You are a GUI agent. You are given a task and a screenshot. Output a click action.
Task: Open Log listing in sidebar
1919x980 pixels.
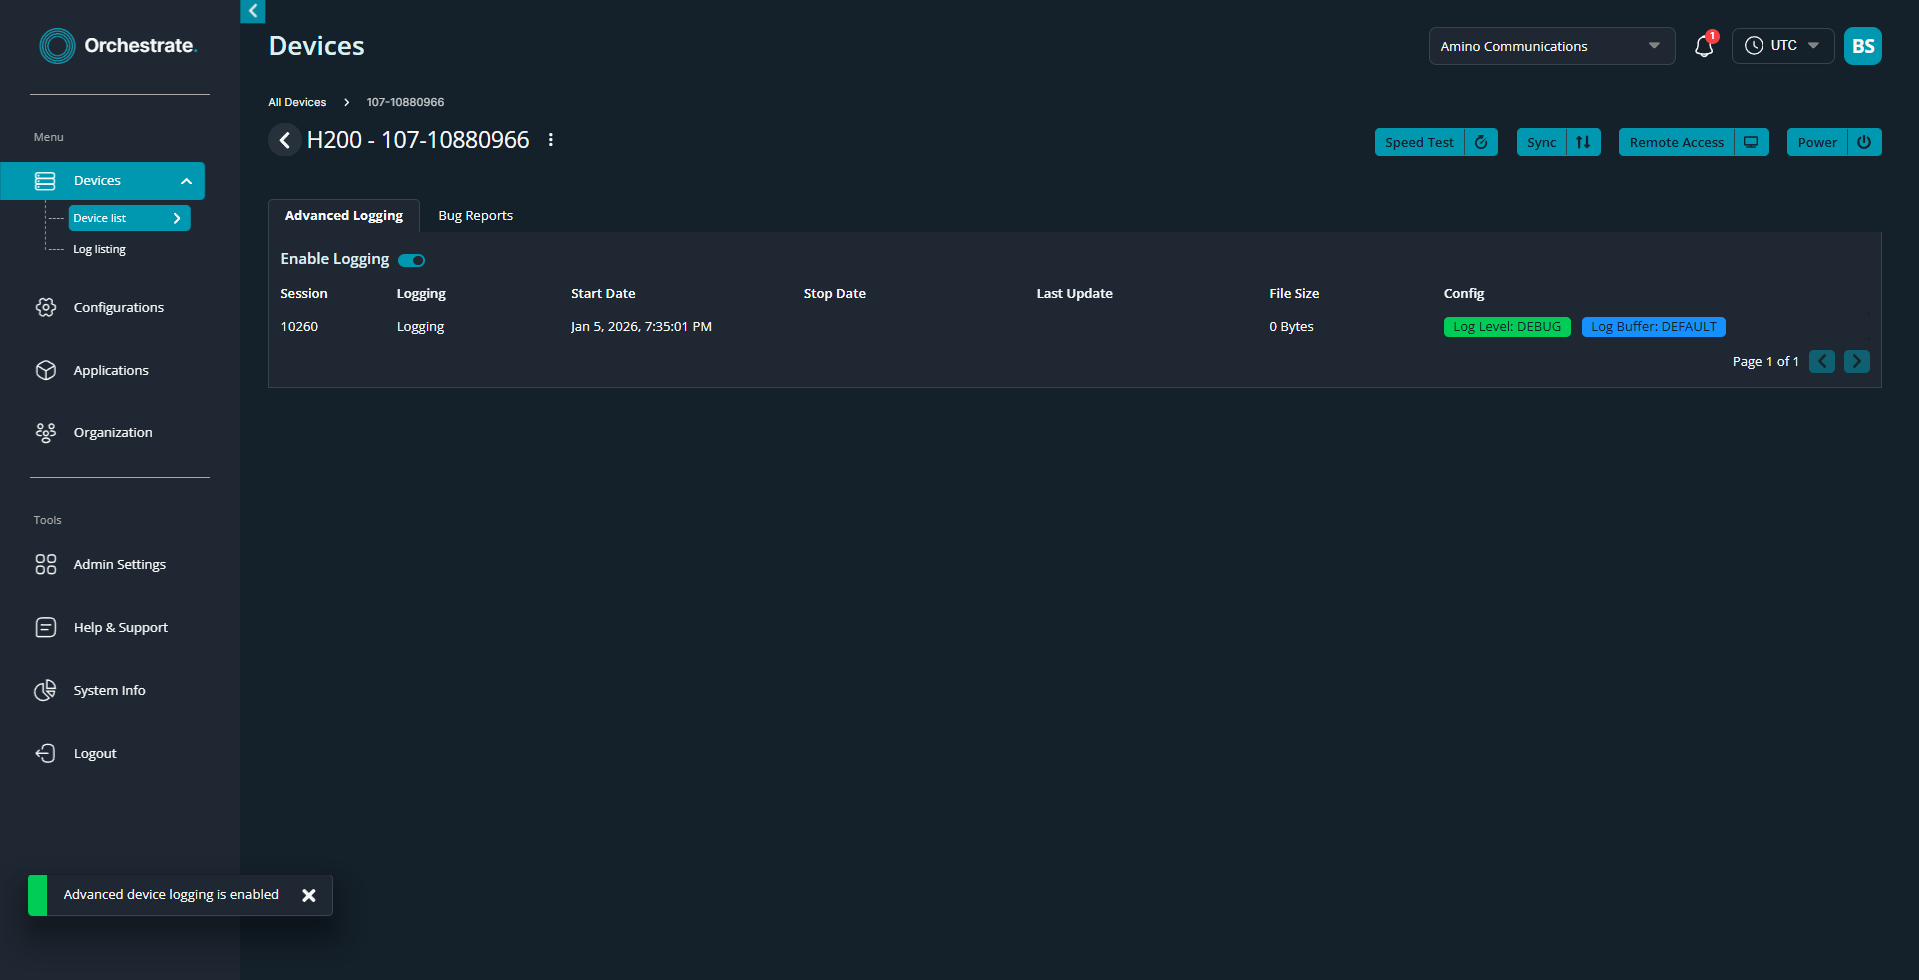[99, 249]
